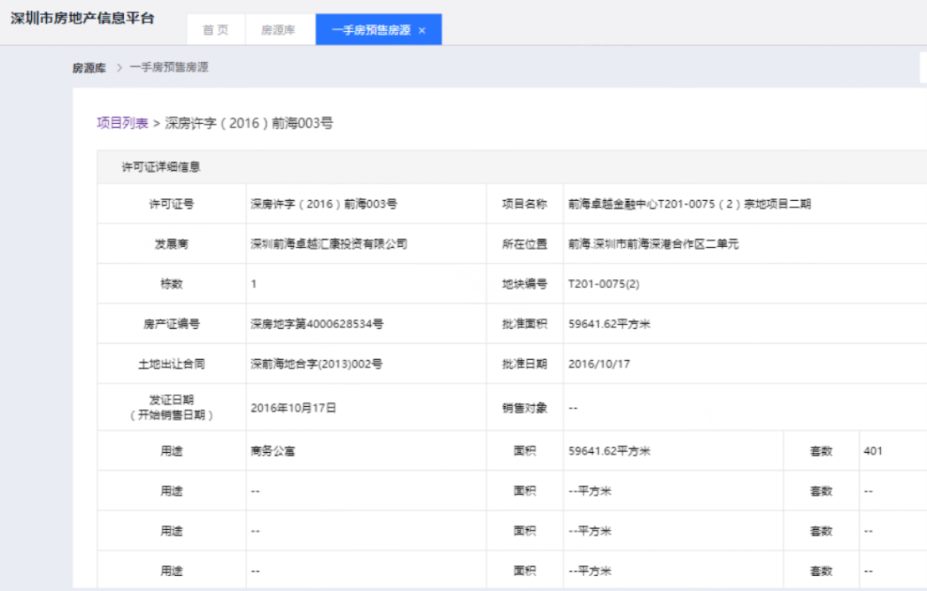This screenshot has height=591, width=927.
Task: Click the breadcrumb chevron separator after 房源库
Action: [x=118, y=68]
